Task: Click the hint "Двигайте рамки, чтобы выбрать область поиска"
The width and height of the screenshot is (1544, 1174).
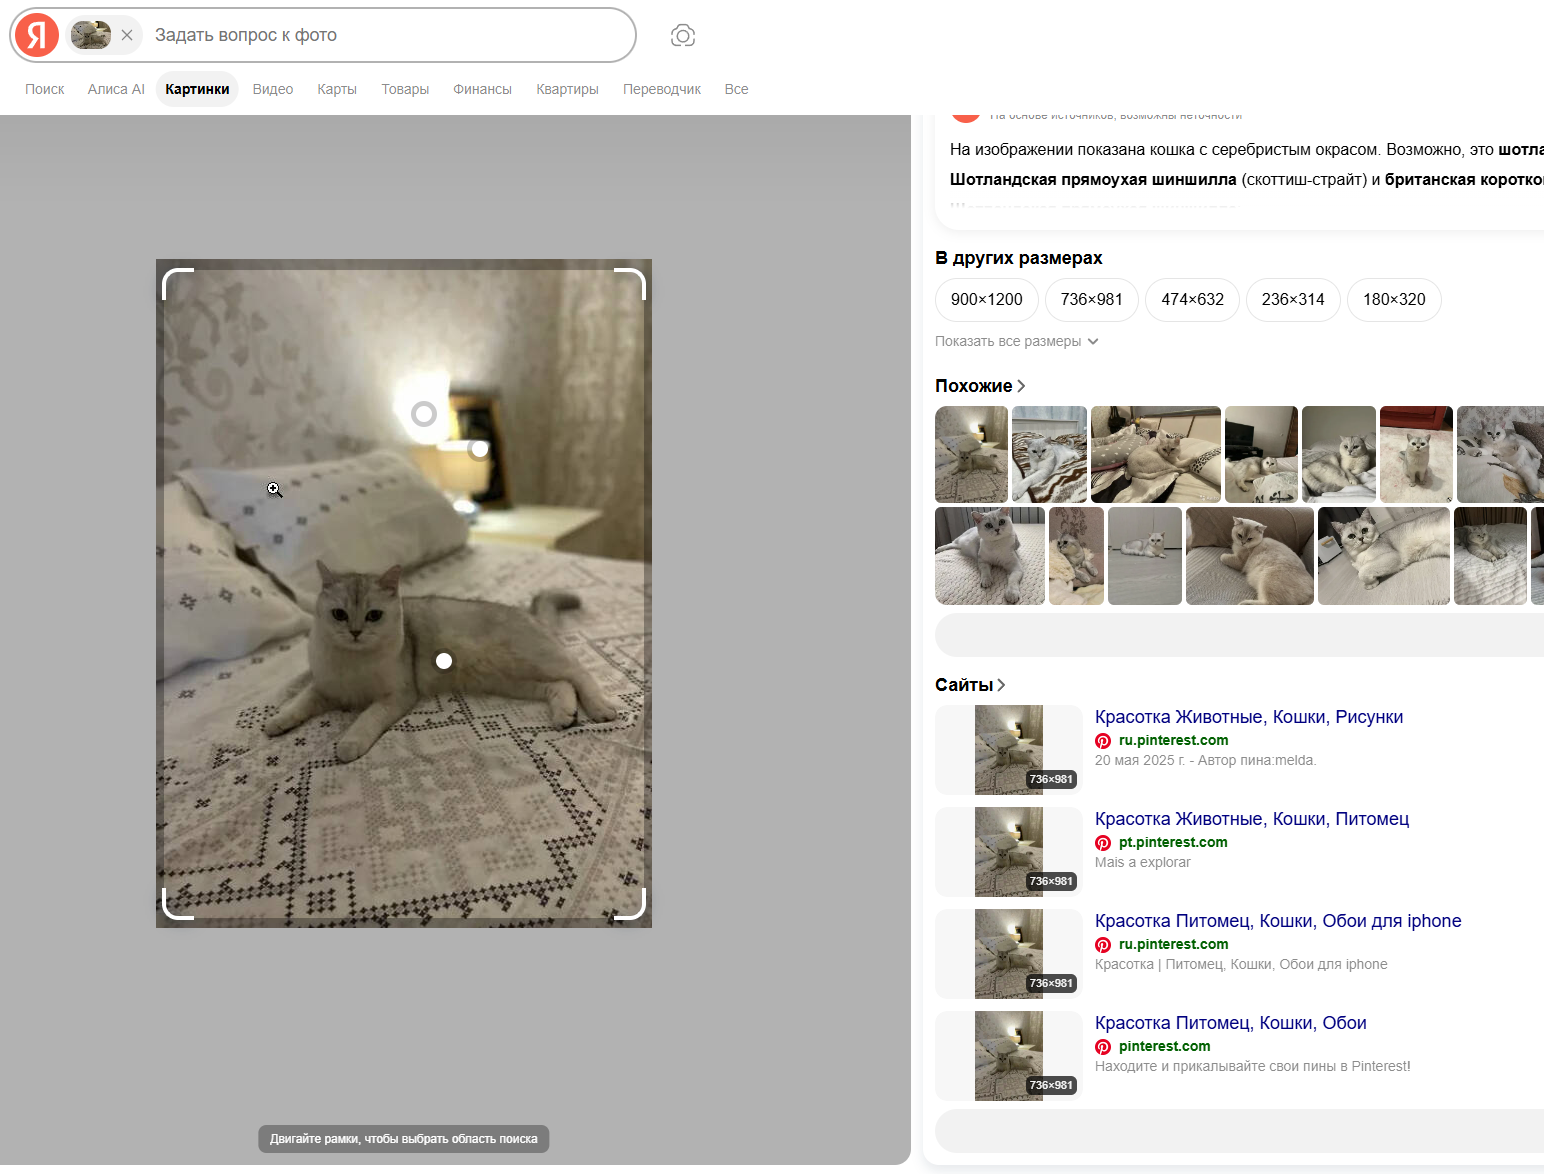Action: click(404, 1139)
